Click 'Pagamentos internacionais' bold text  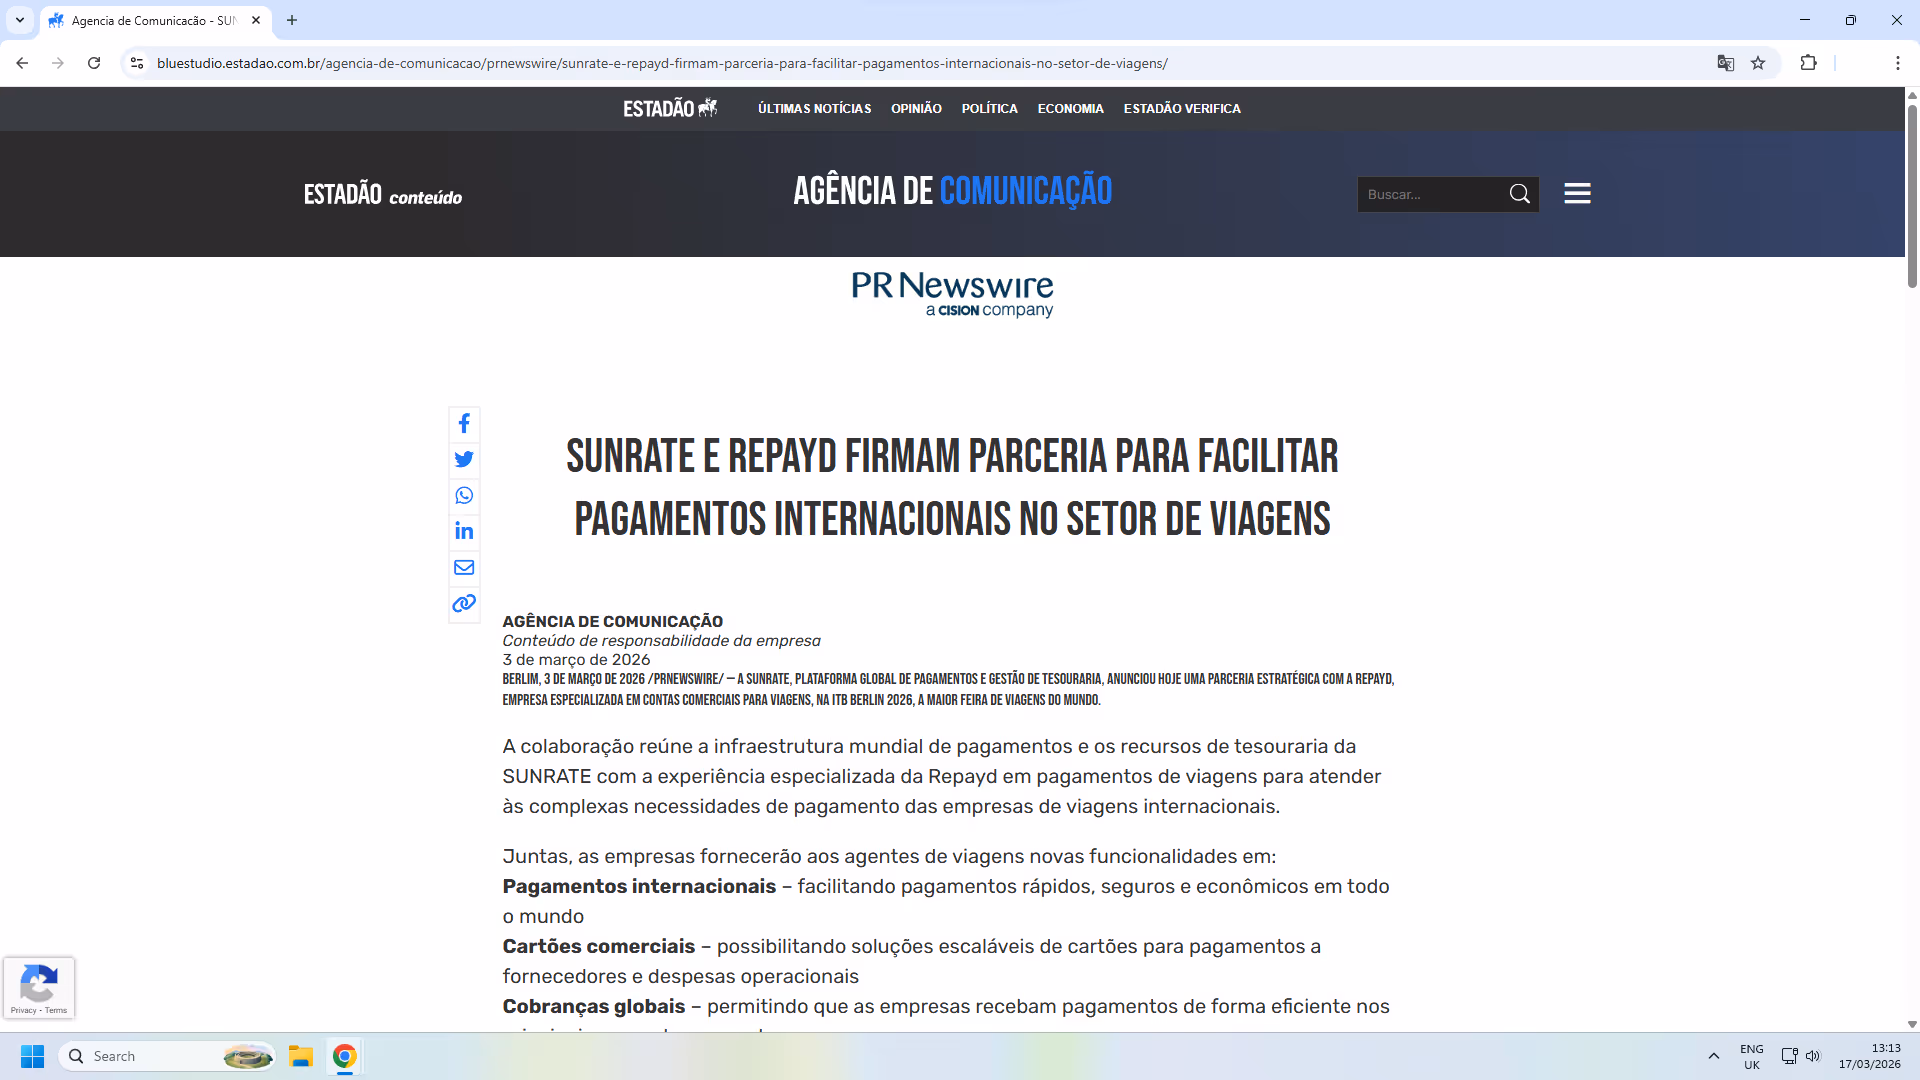(x=639, y=887)
